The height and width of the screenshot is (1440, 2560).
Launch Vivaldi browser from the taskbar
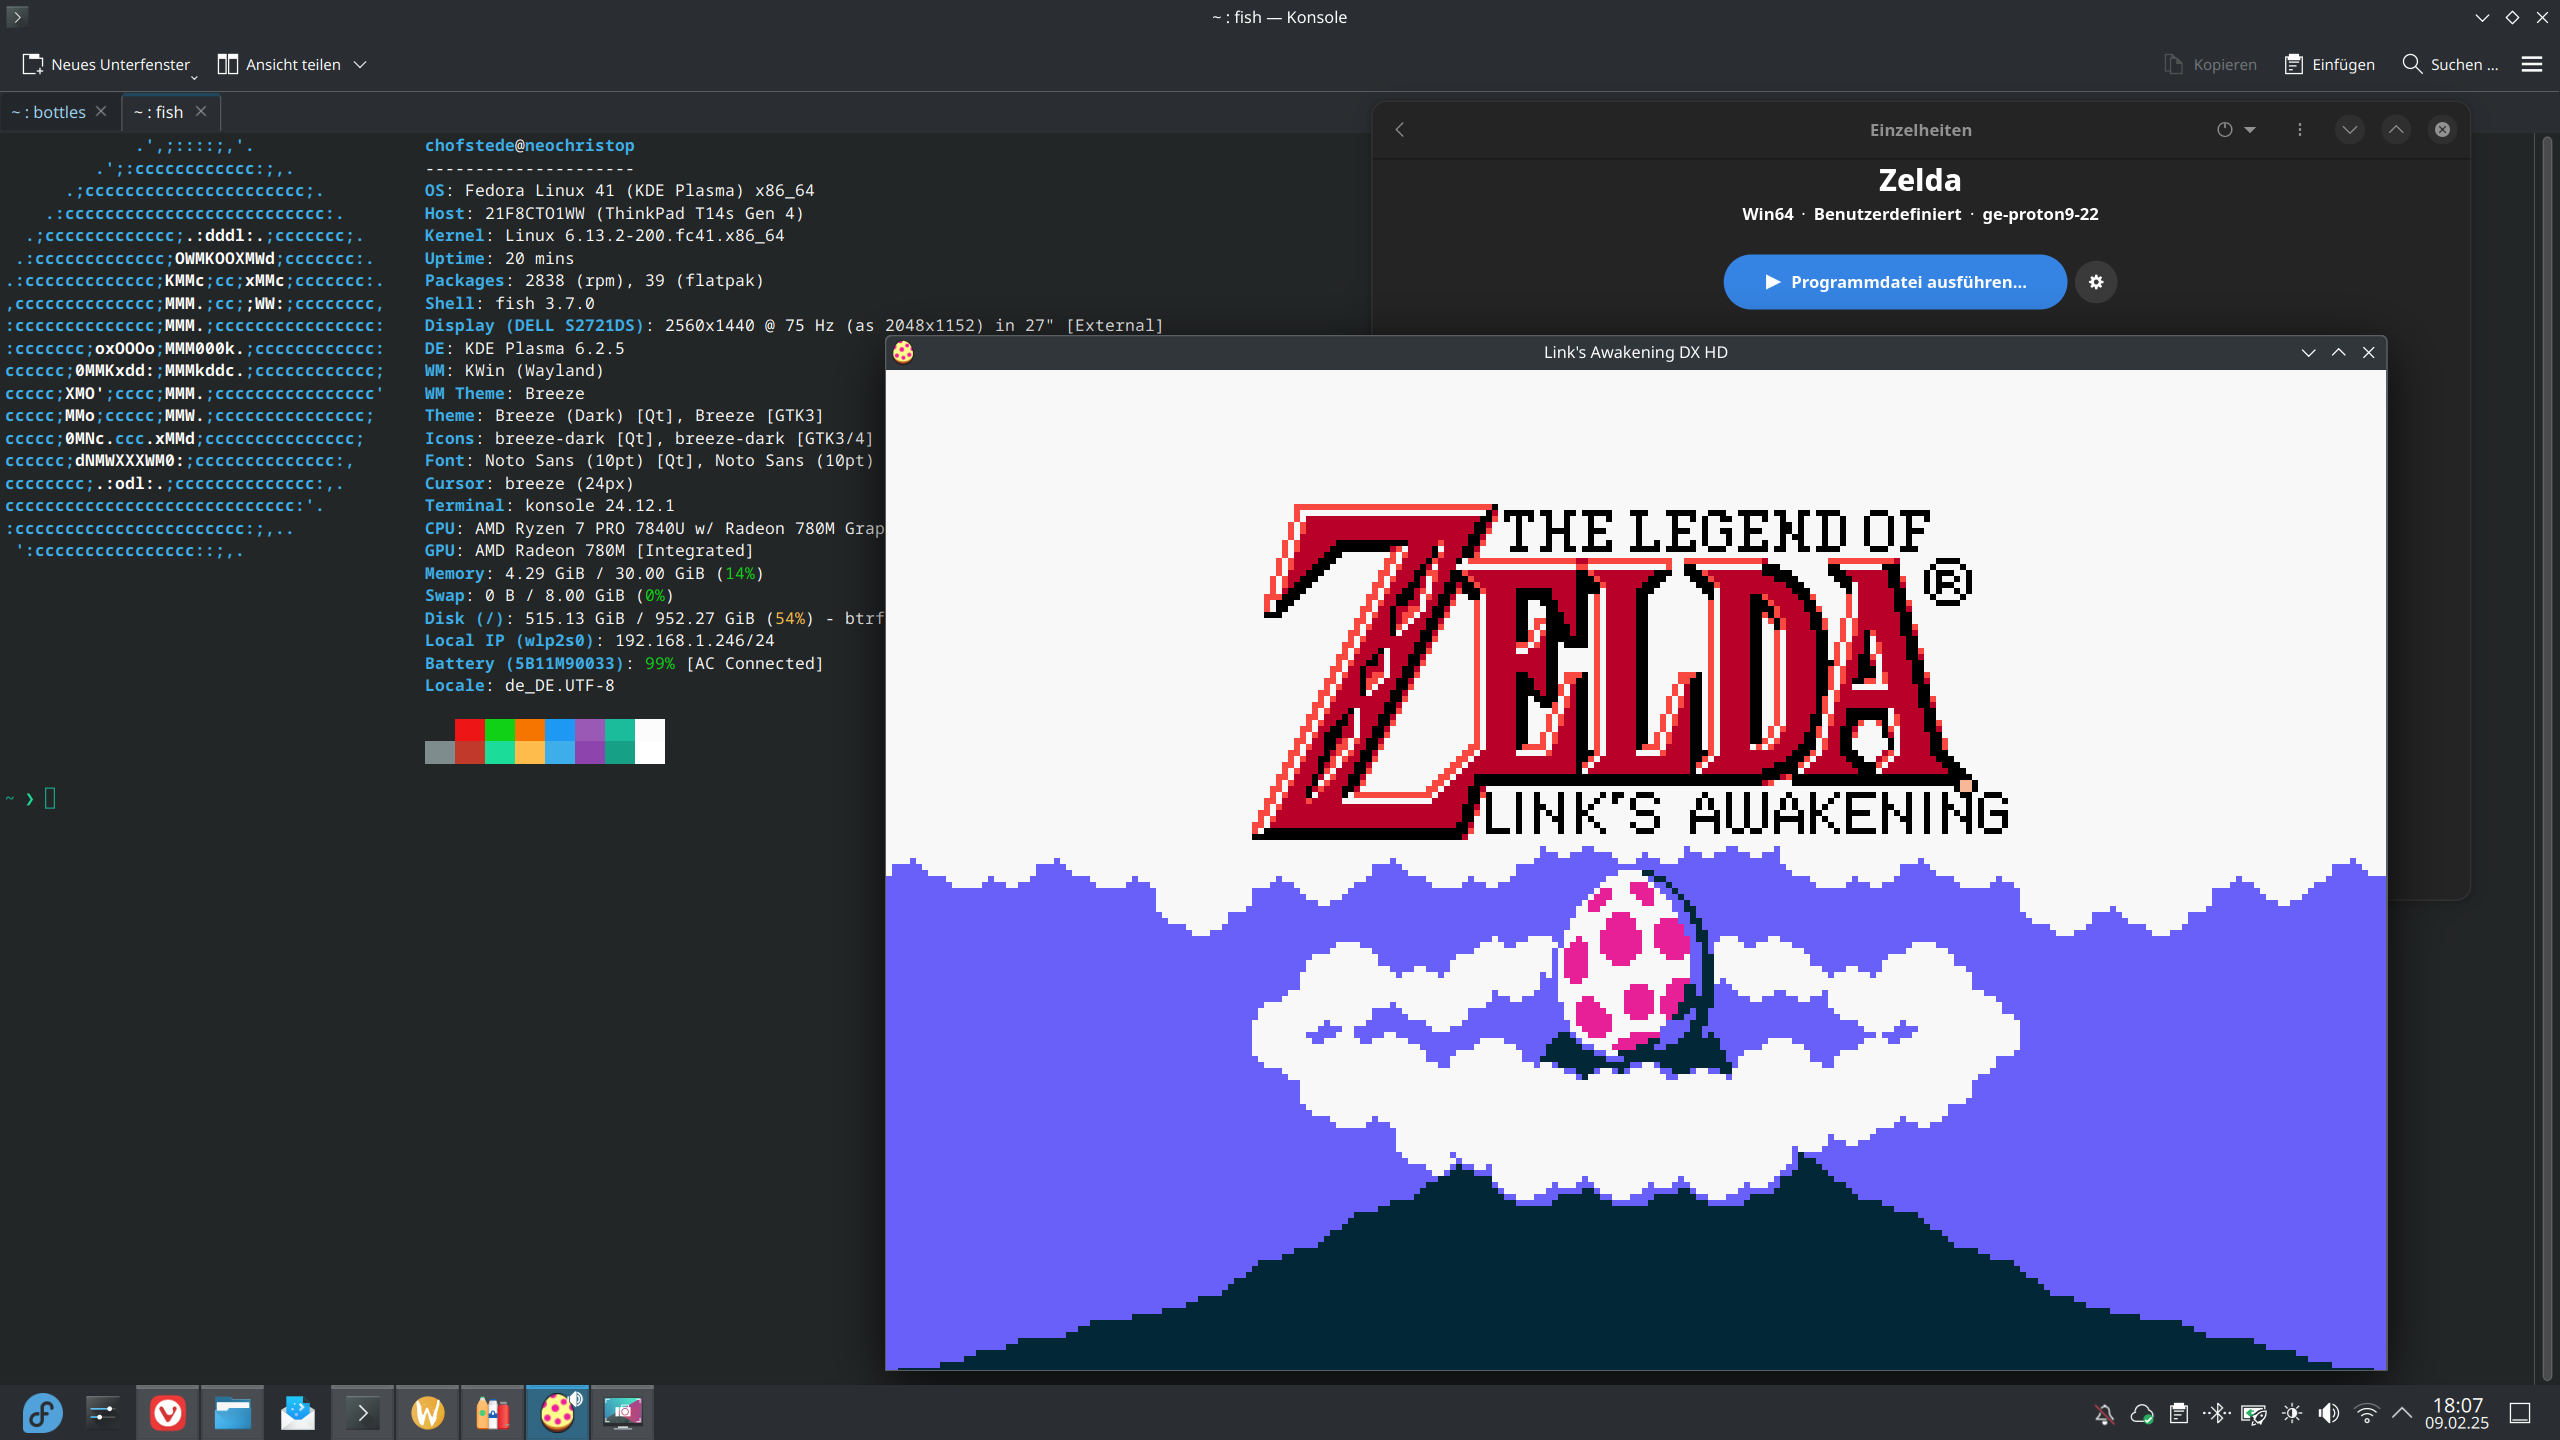point(168,1412)
